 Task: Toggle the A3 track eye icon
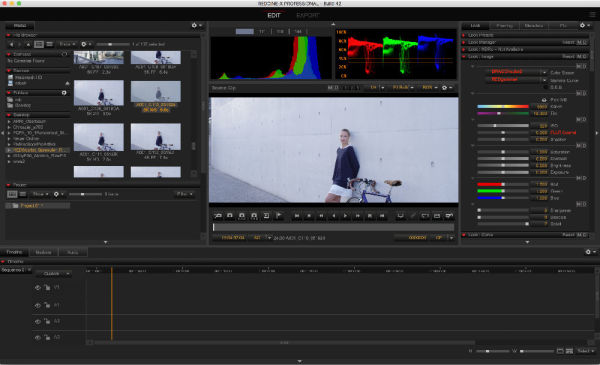point(38,337)
